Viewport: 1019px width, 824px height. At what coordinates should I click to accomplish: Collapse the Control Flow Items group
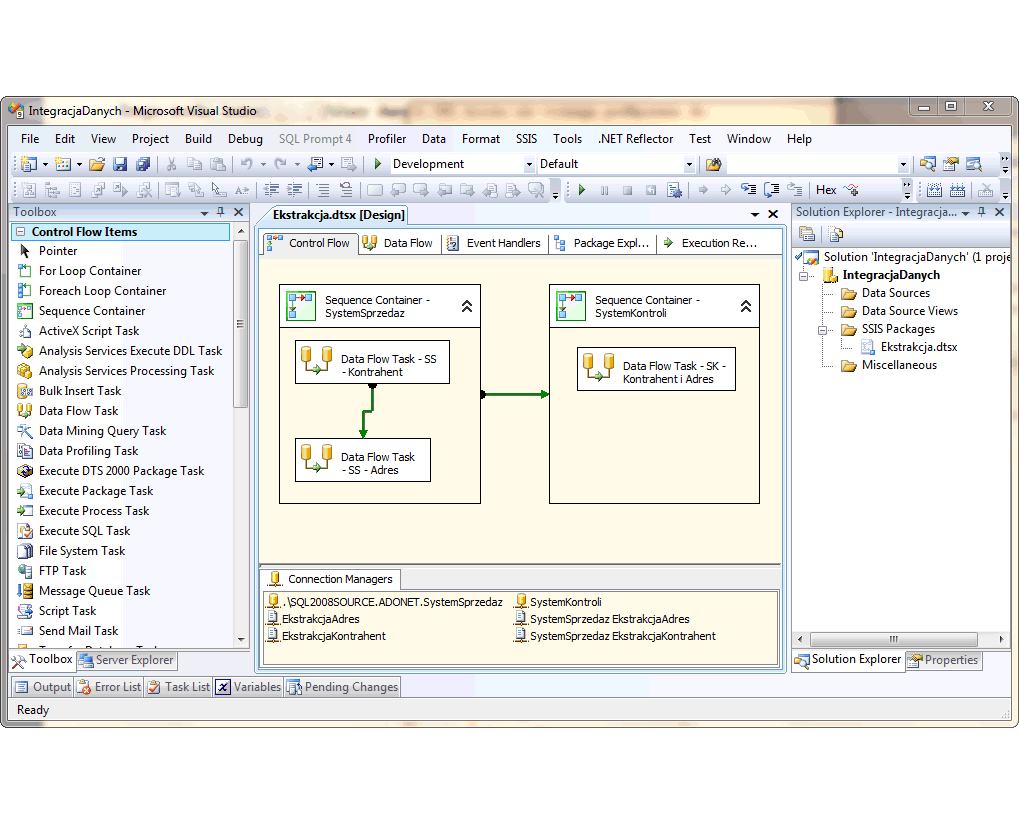coord(20,232)
